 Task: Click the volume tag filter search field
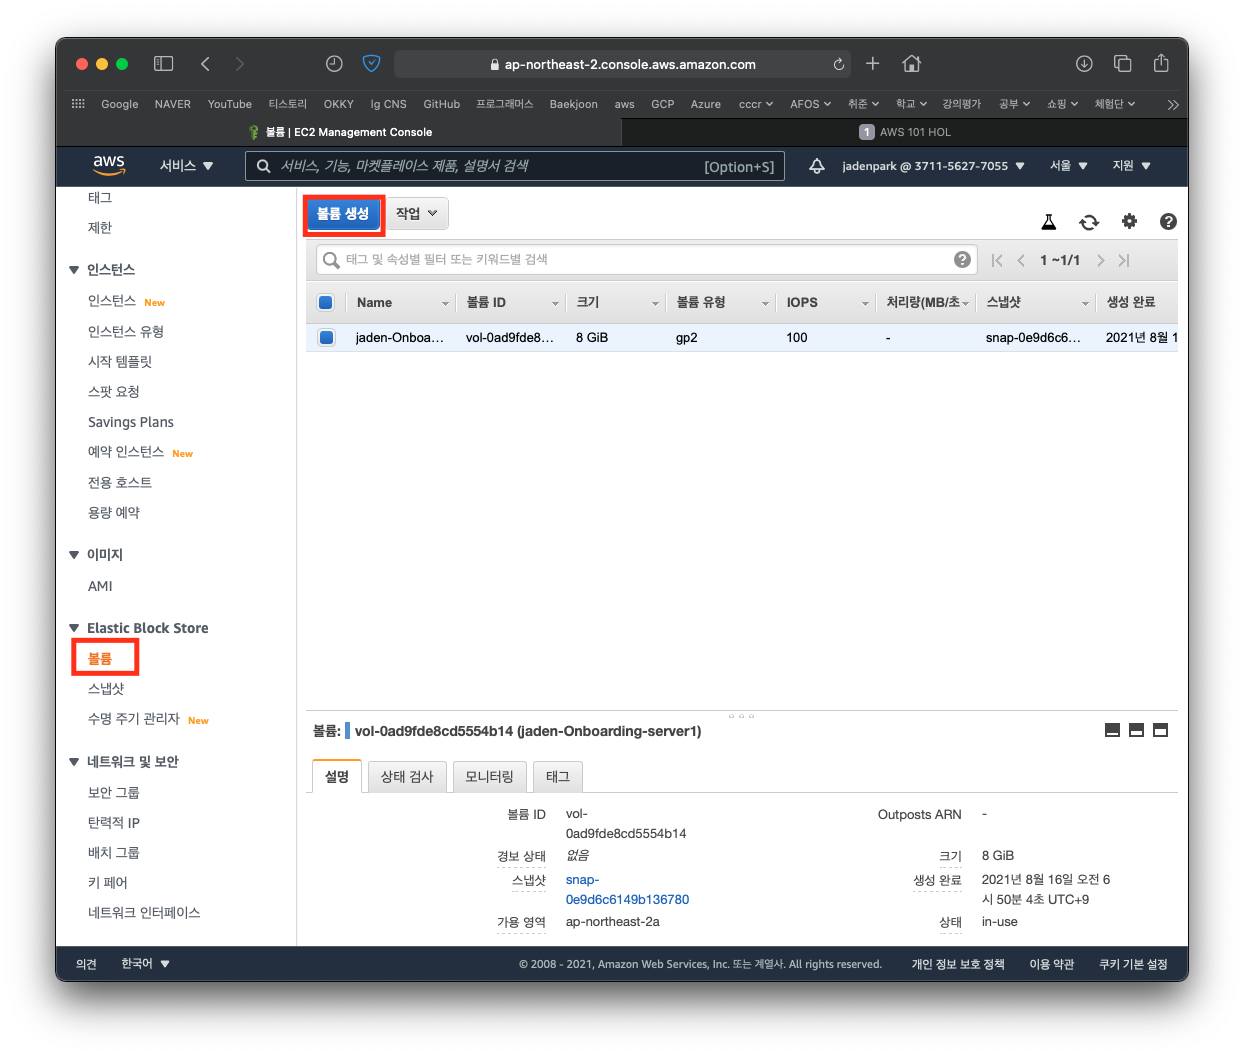[645, 260]
